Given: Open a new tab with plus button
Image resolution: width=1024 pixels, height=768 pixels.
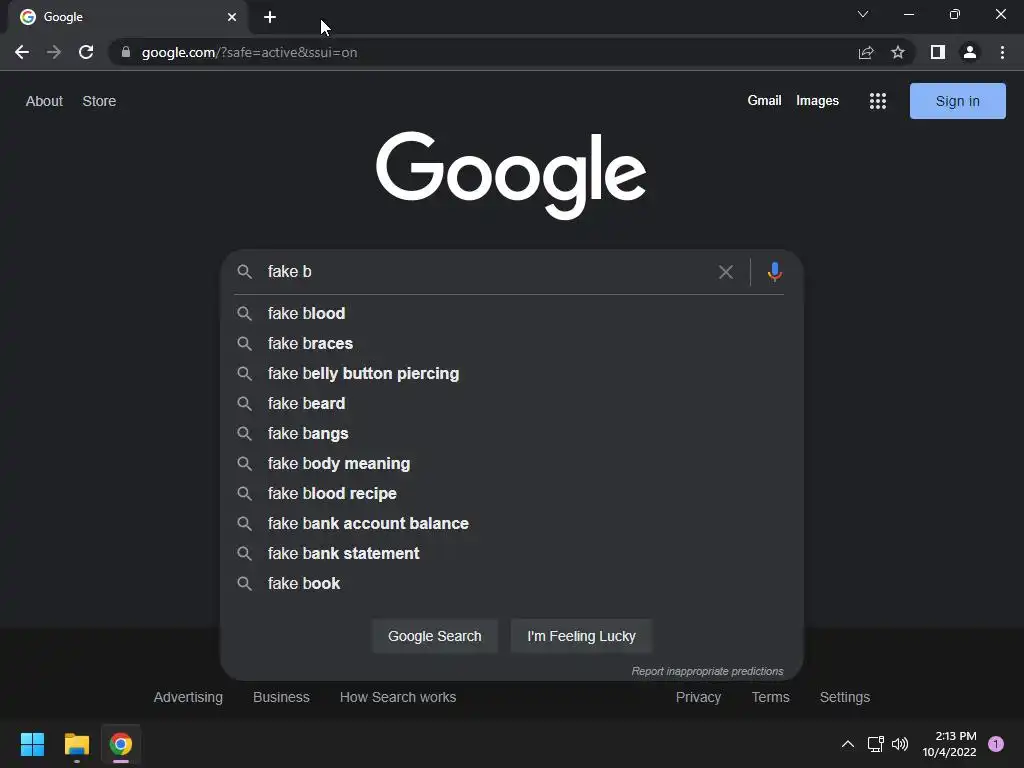Looking at the screenshot, I should point(270,17).
